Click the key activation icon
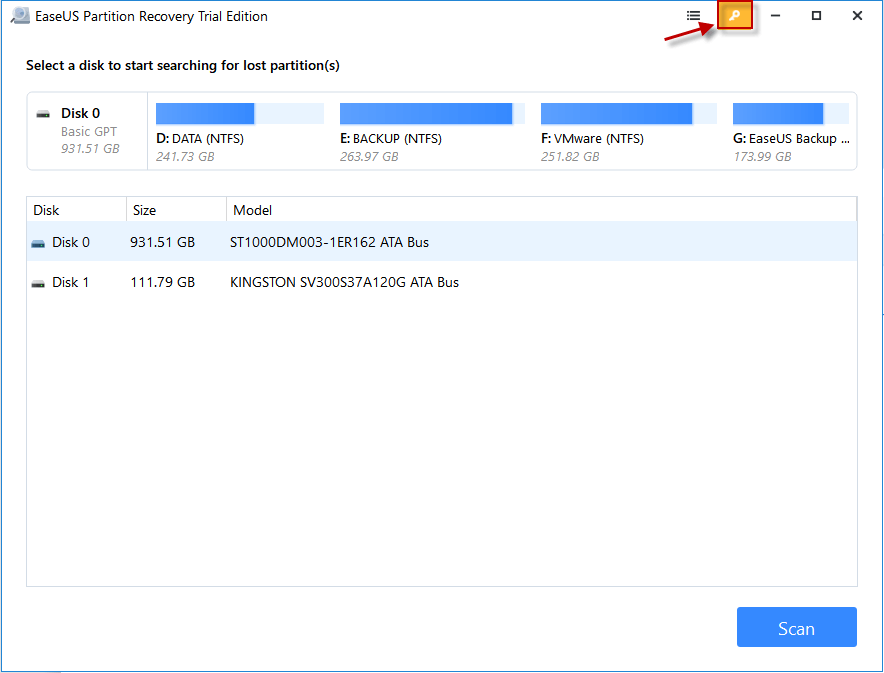The width and height of the screenshot is (884, 673). click(735, 16)
